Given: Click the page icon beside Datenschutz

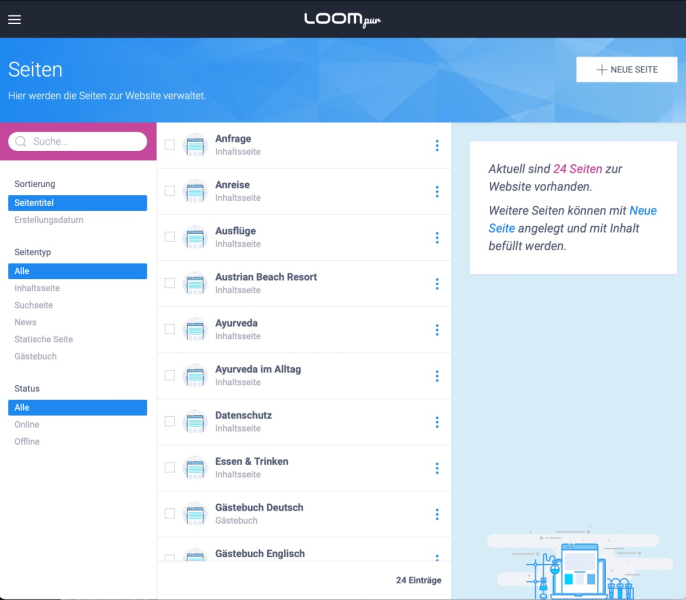Looking at the screenshot, I should 195,421.
